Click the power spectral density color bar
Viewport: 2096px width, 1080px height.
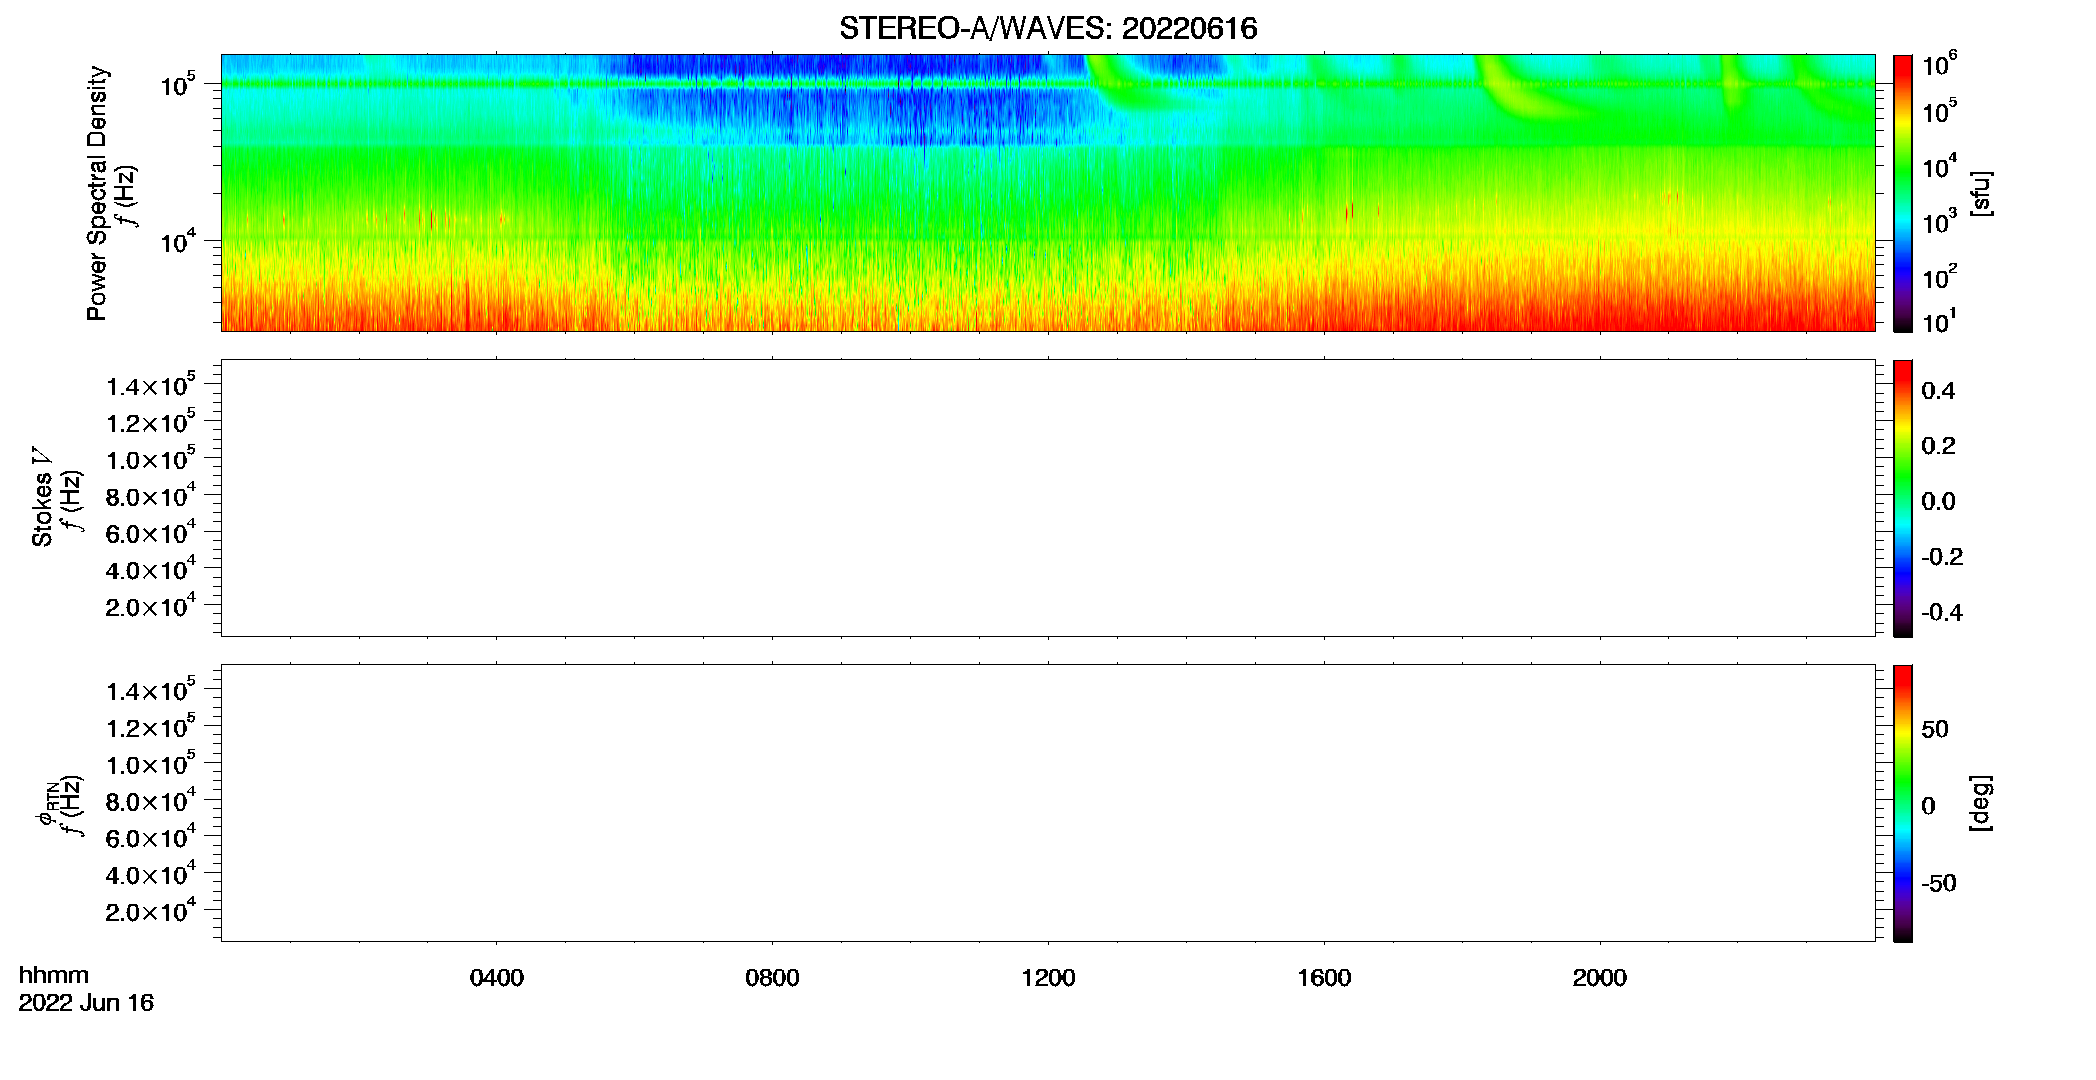pos(1903,193)
